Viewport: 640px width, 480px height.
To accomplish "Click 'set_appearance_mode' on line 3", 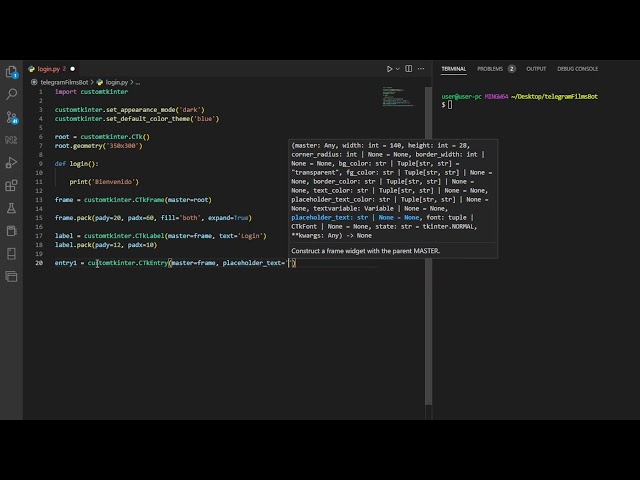I will pos(141,110).
